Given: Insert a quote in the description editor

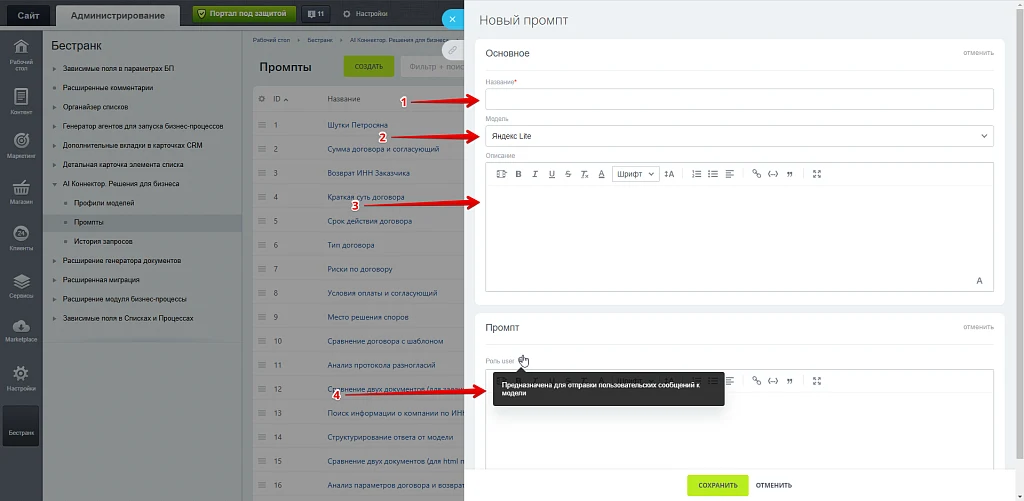Looking at the screenshot, I should 790,174.
